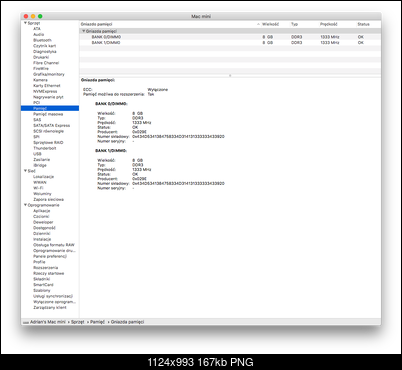Image resolution: width=402 pixels, height=370 pixels.
Task: Collapse the Sprzęt section in sidebar
Action: tap(25, 23)
